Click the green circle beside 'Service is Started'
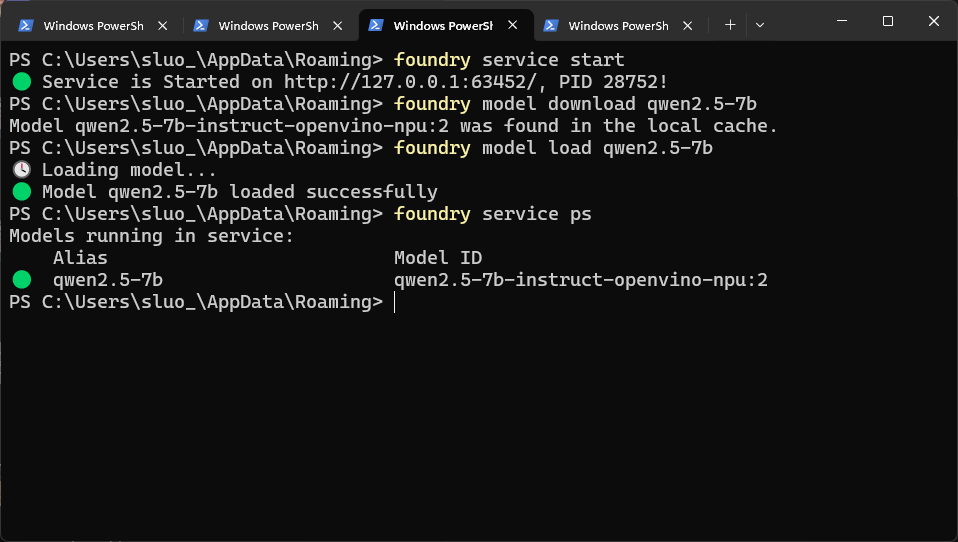Image resolution: width=958 pixels, height=542 pixels. [x=22, y=82]
